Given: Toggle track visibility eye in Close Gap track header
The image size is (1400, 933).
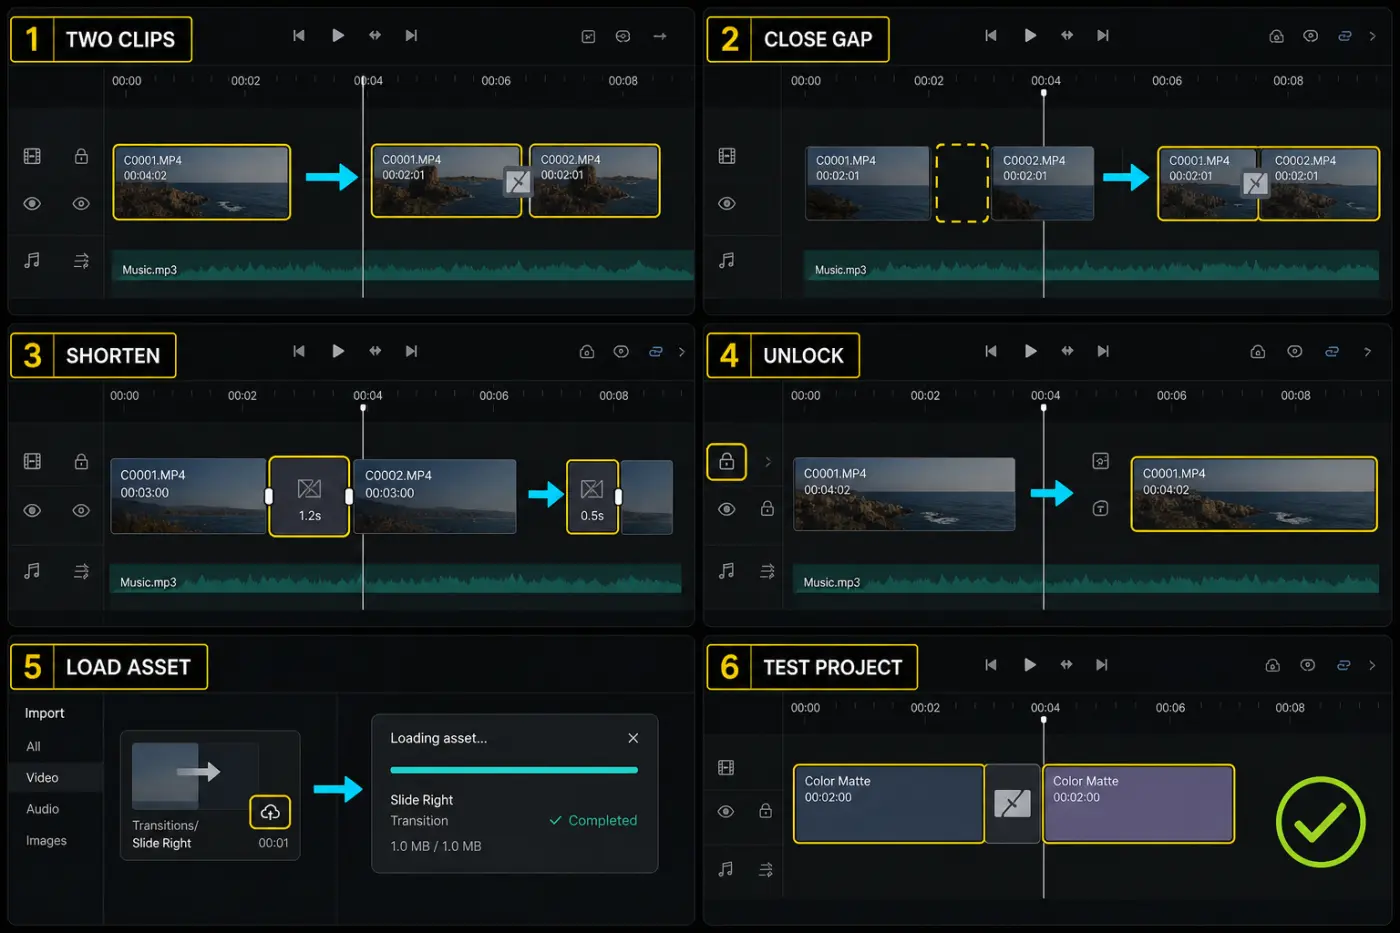Looking at the screenshot, I should (x=727, y=204).
